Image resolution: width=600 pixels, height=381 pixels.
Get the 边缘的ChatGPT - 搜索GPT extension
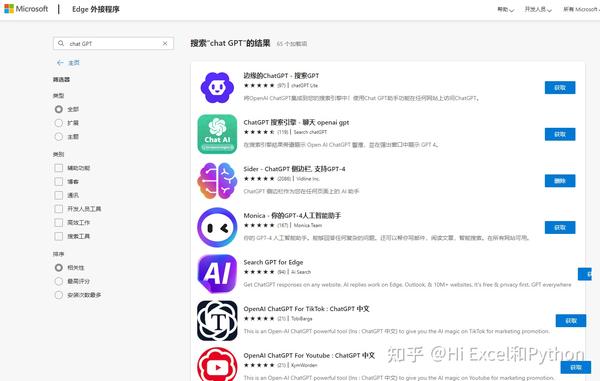(x=560, y=88)
